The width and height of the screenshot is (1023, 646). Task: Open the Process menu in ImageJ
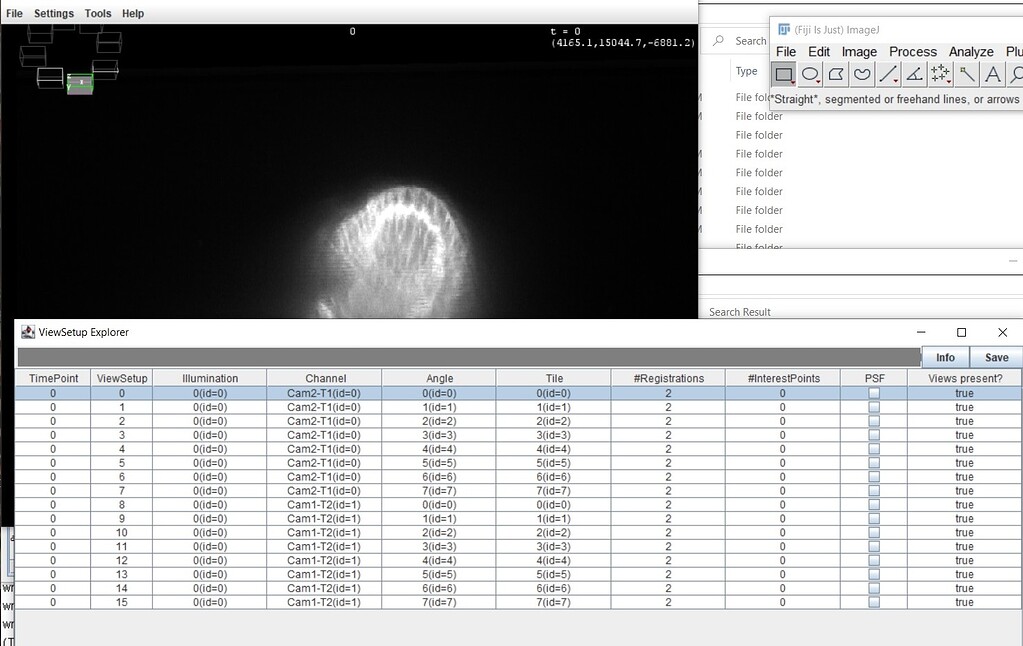click(911, 51)
